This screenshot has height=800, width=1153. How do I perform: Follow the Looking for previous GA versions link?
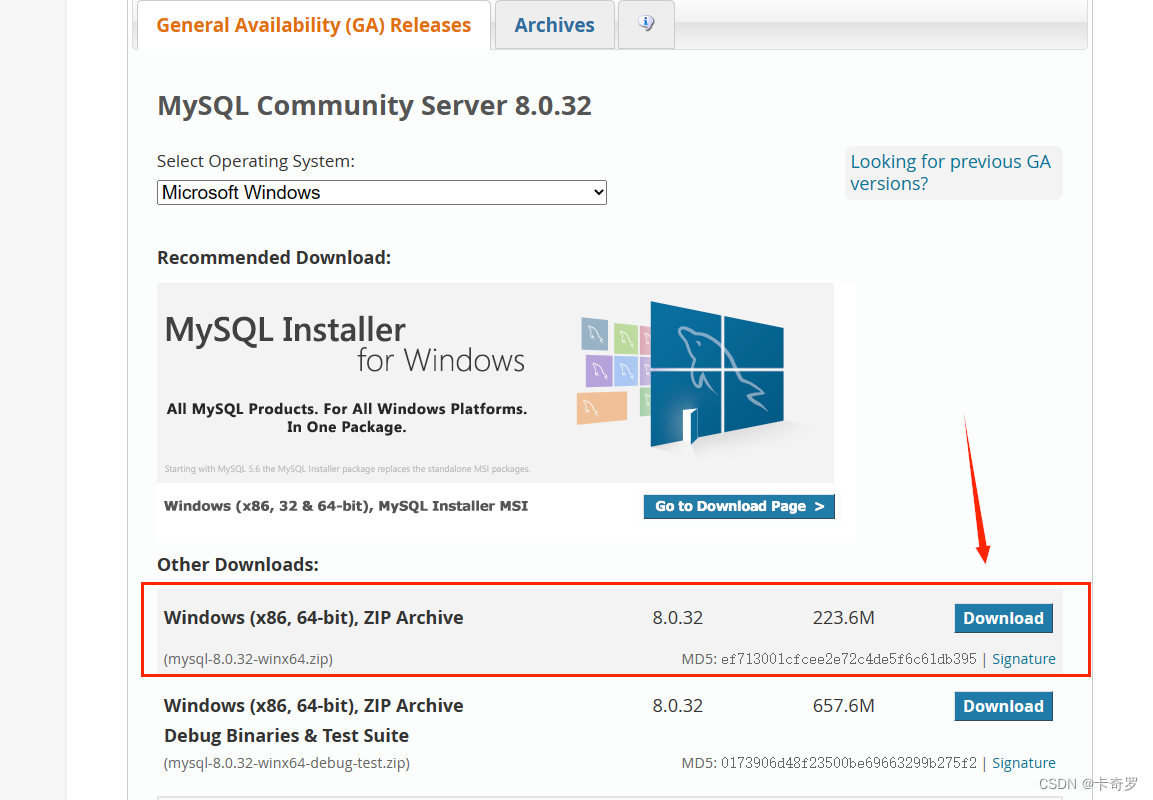951,173
